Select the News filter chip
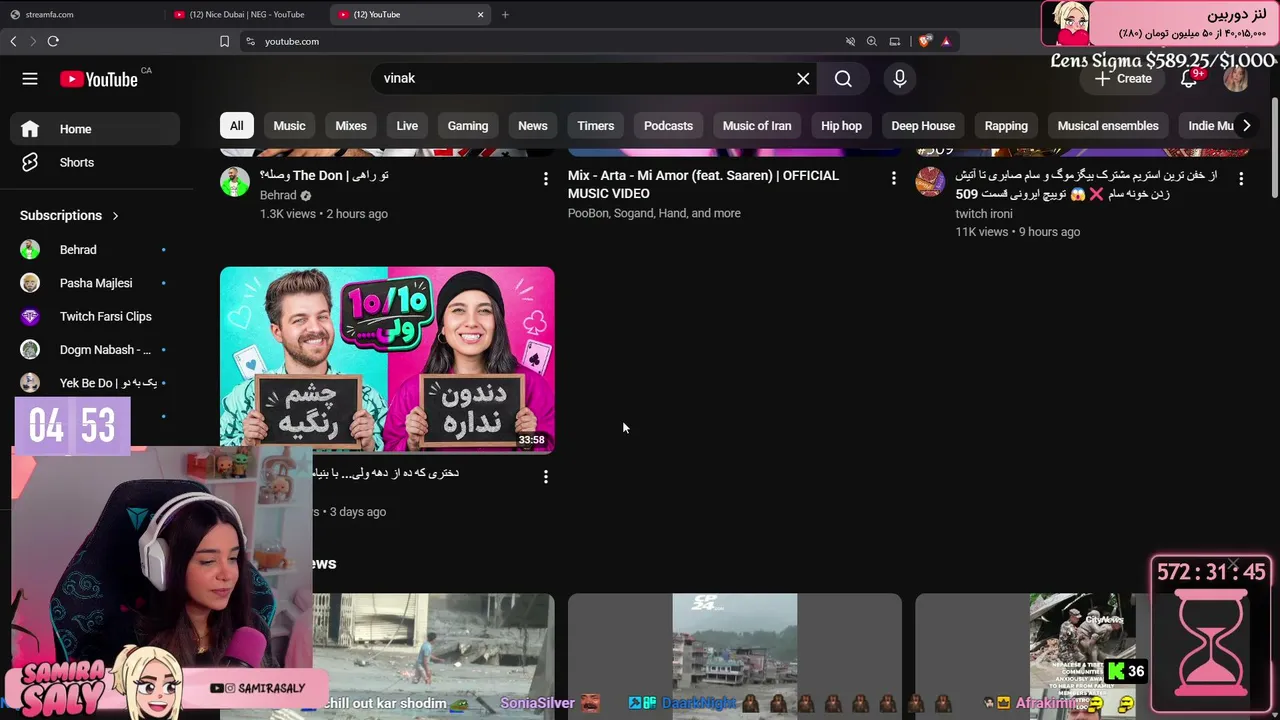 tap(533, 126)
